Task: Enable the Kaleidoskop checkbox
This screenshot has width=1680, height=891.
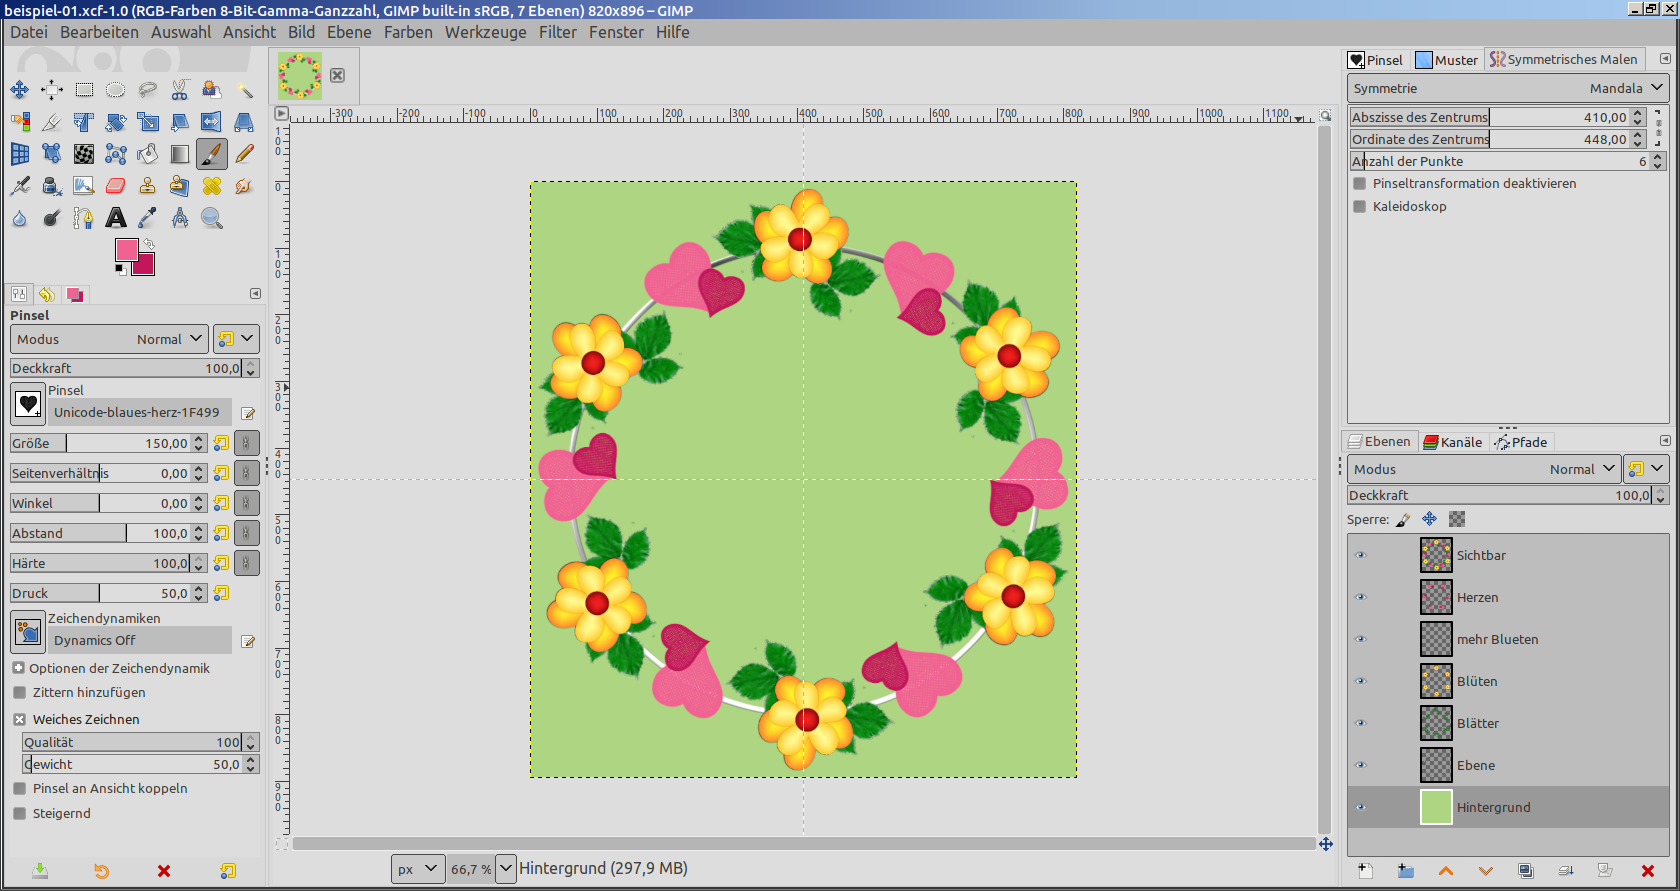Action: pyautogui.click(x=1360, y=207)
